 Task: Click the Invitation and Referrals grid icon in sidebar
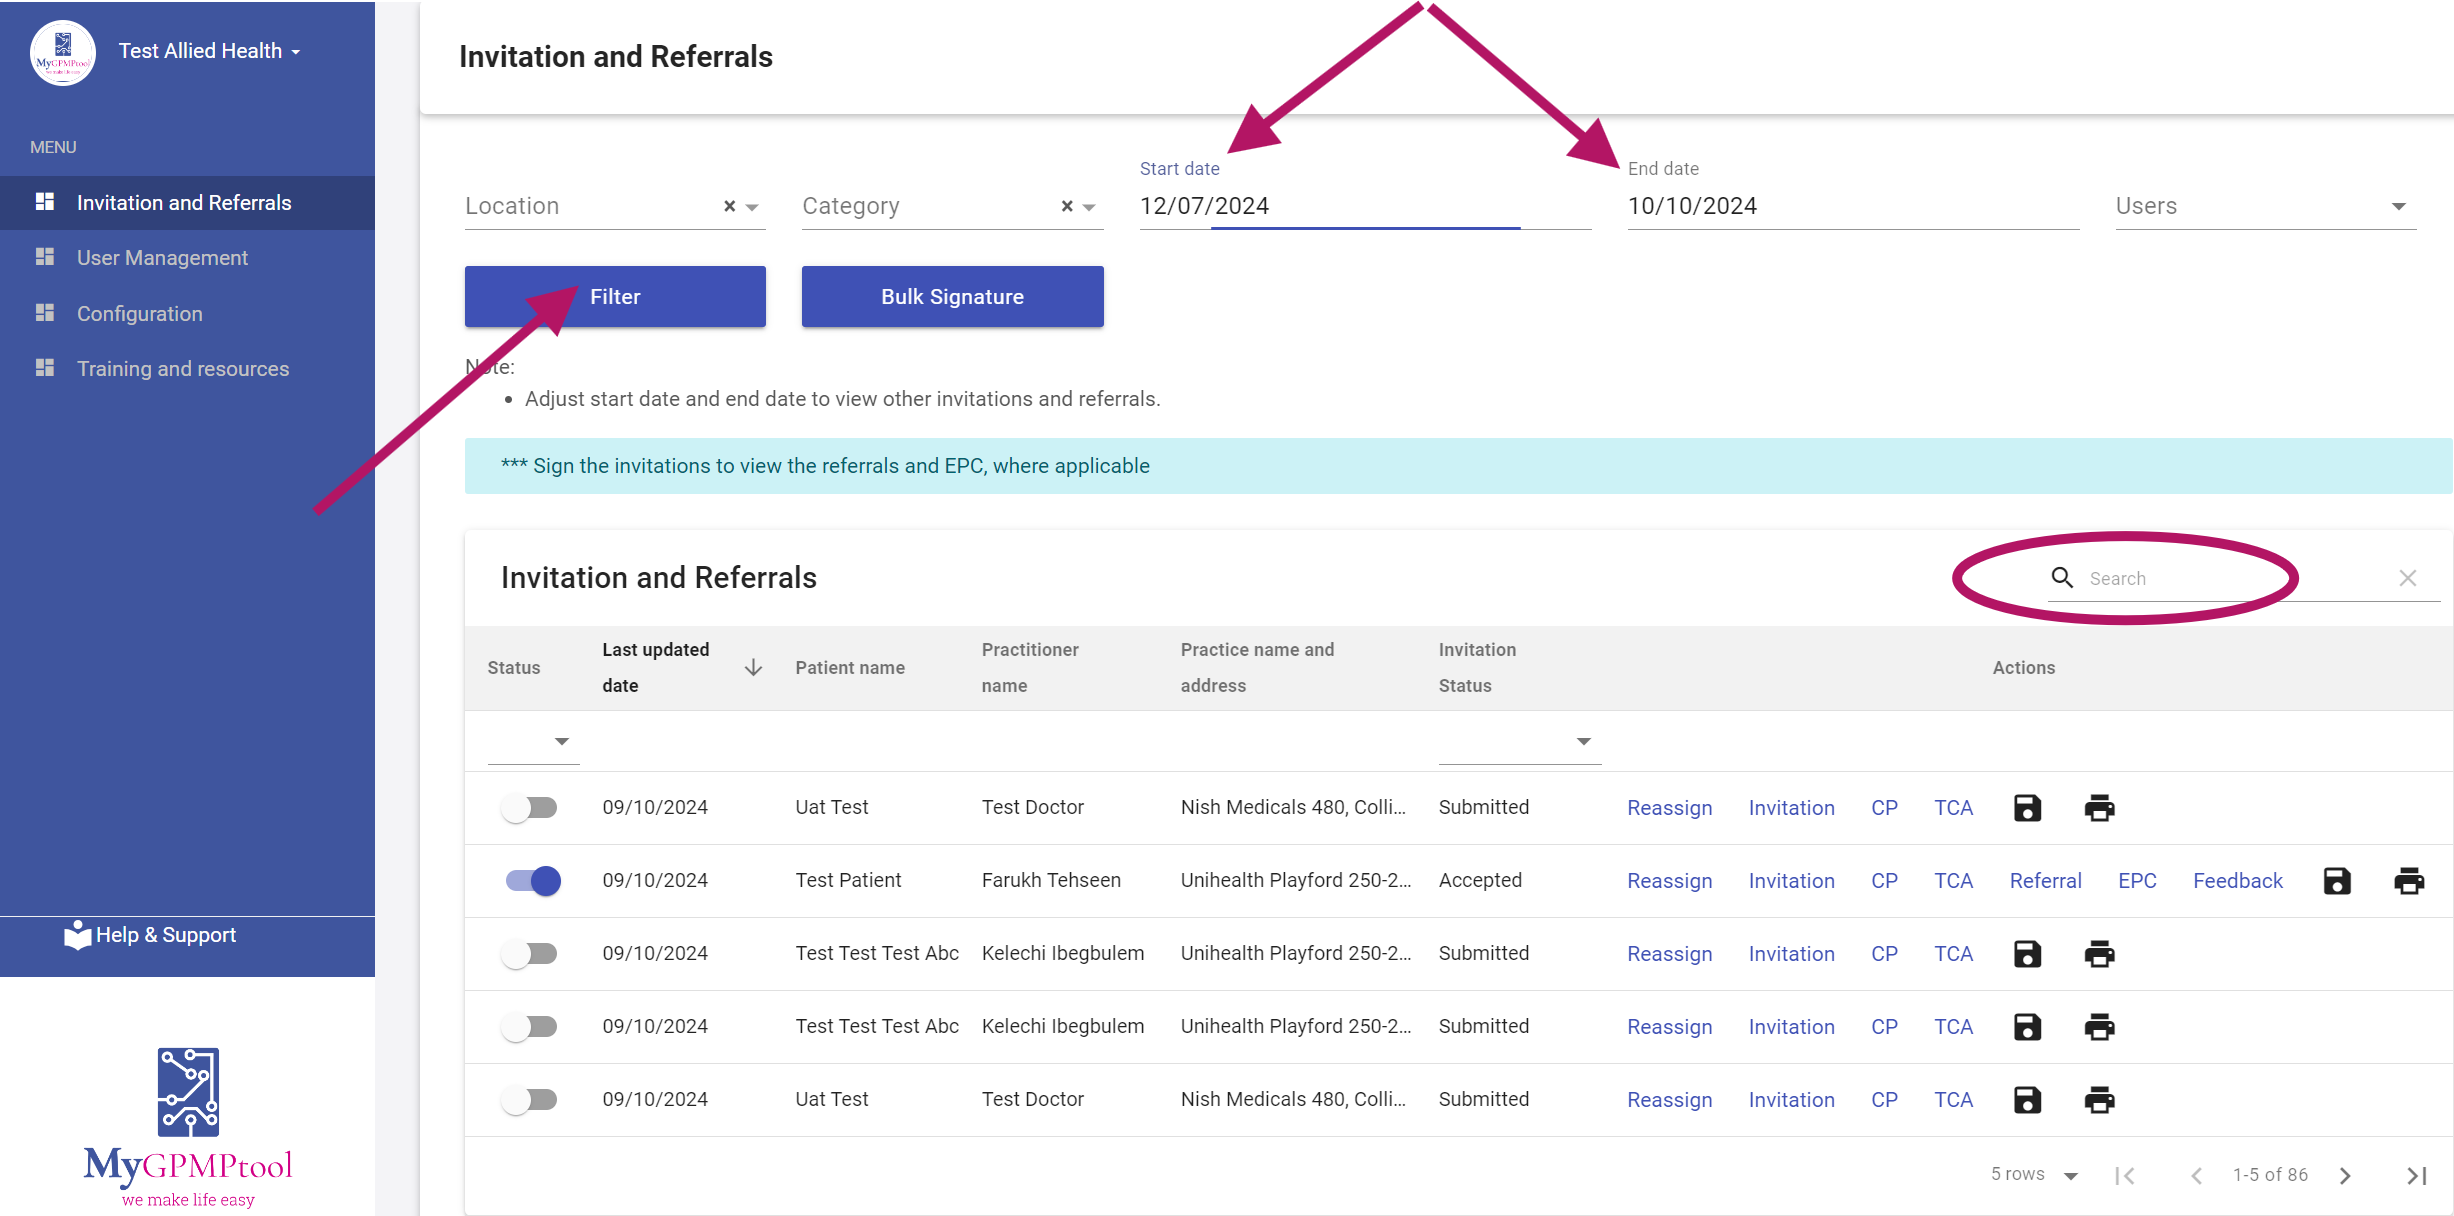45,202
